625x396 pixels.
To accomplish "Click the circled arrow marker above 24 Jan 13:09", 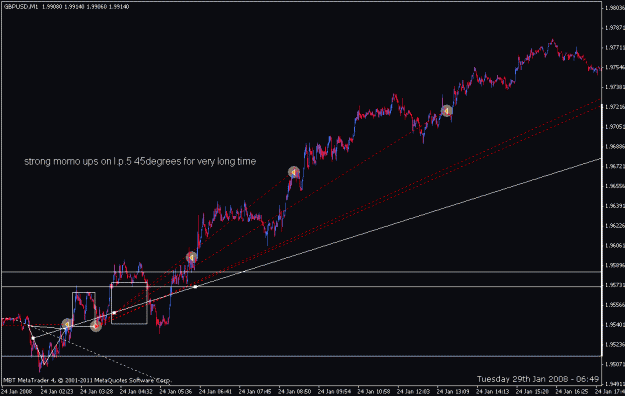I will click(447, 110).
